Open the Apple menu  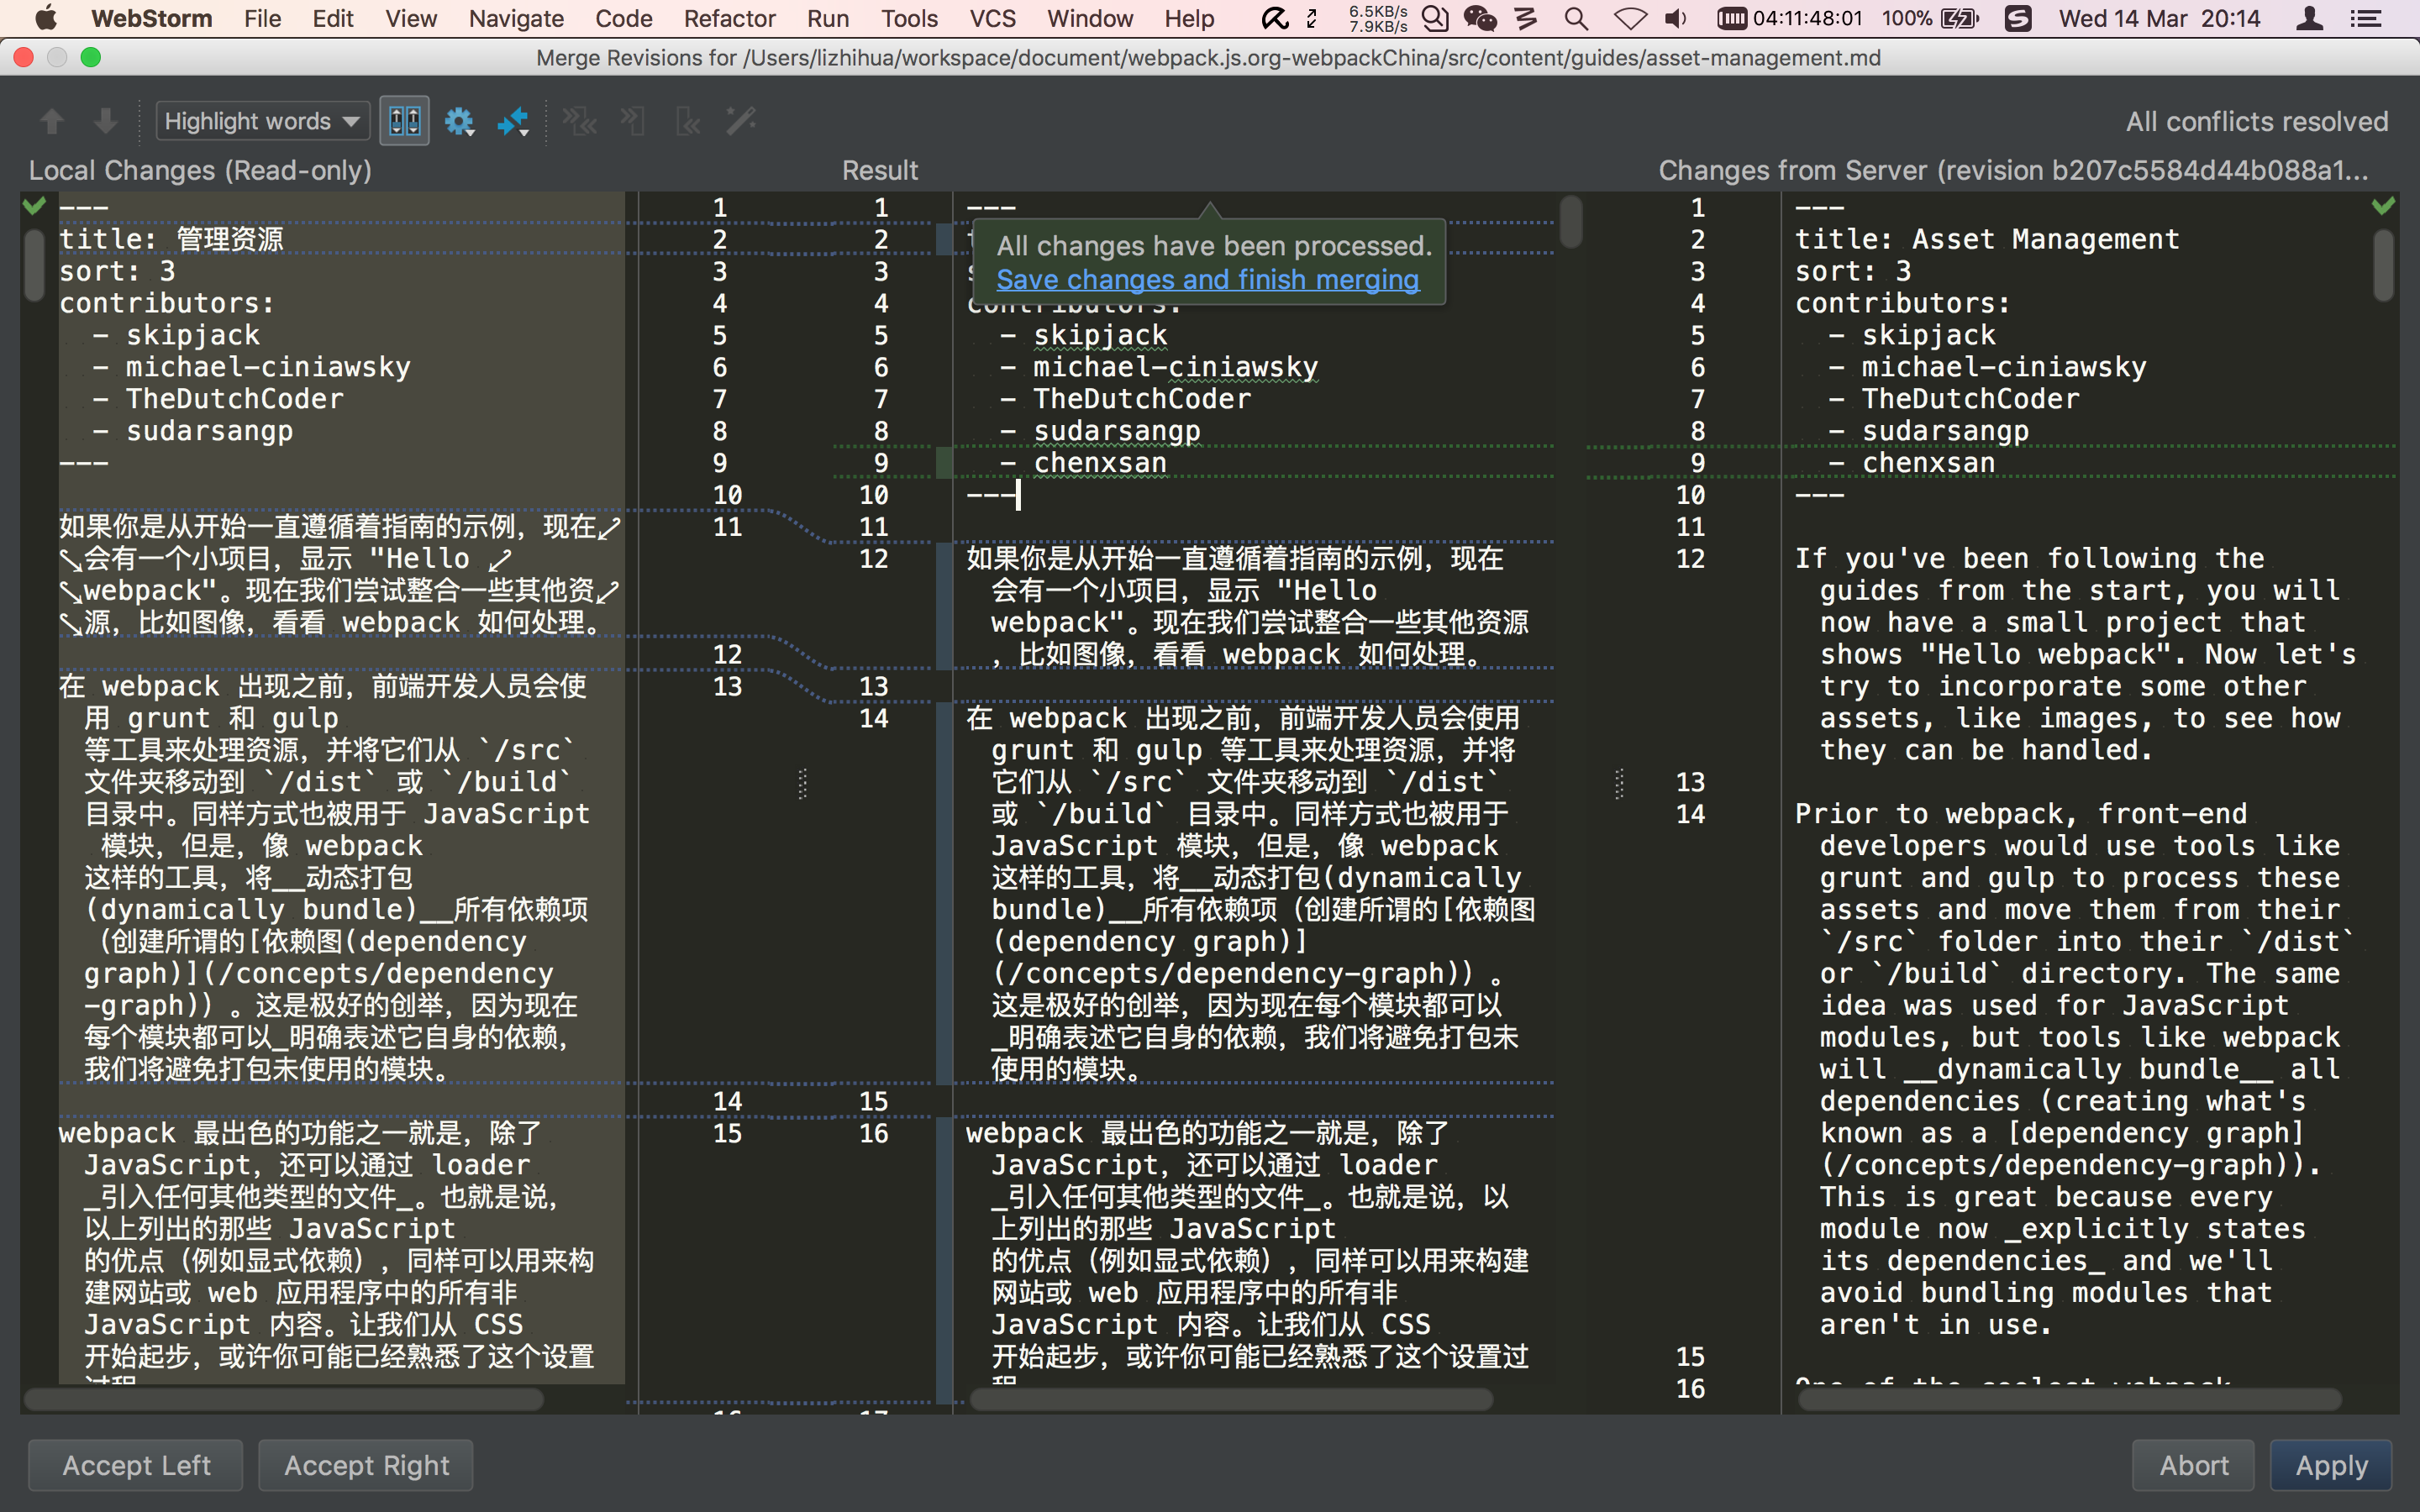tap(46, 18)
